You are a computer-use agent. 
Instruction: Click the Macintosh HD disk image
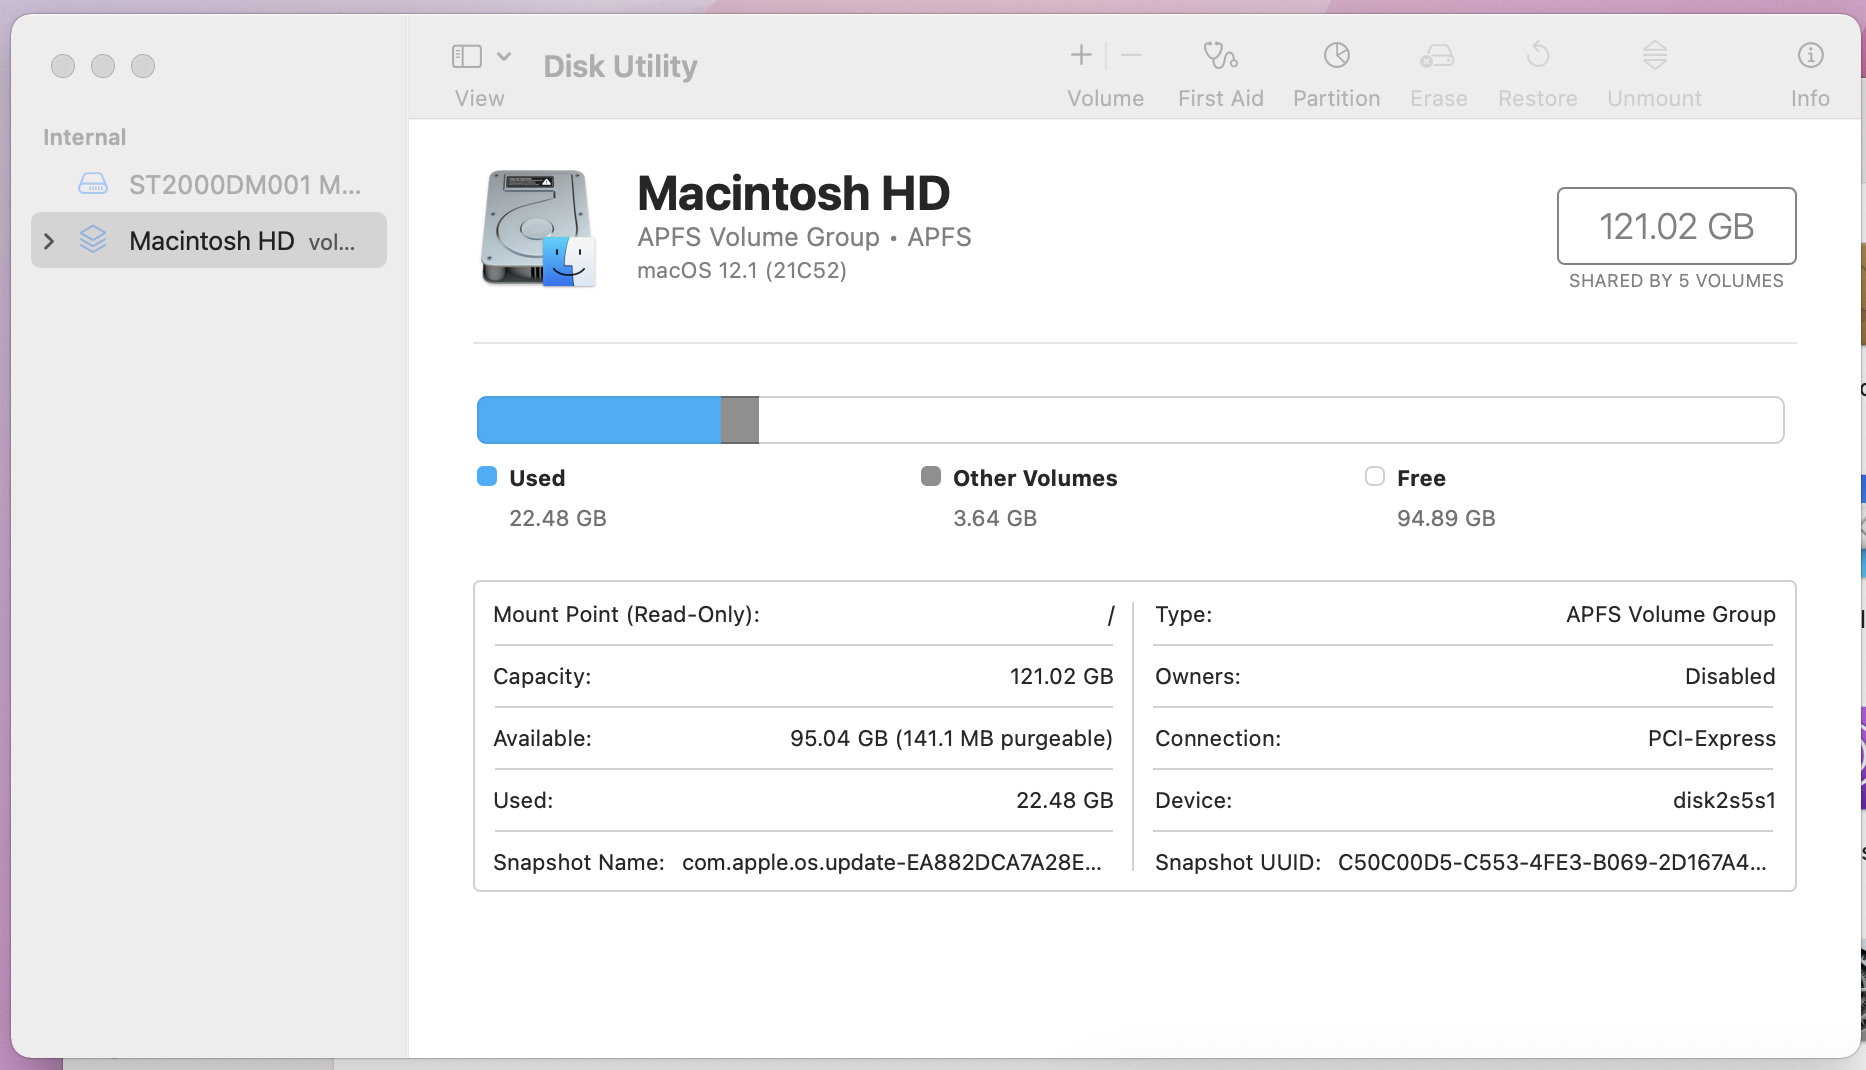[x=538, y=229]
